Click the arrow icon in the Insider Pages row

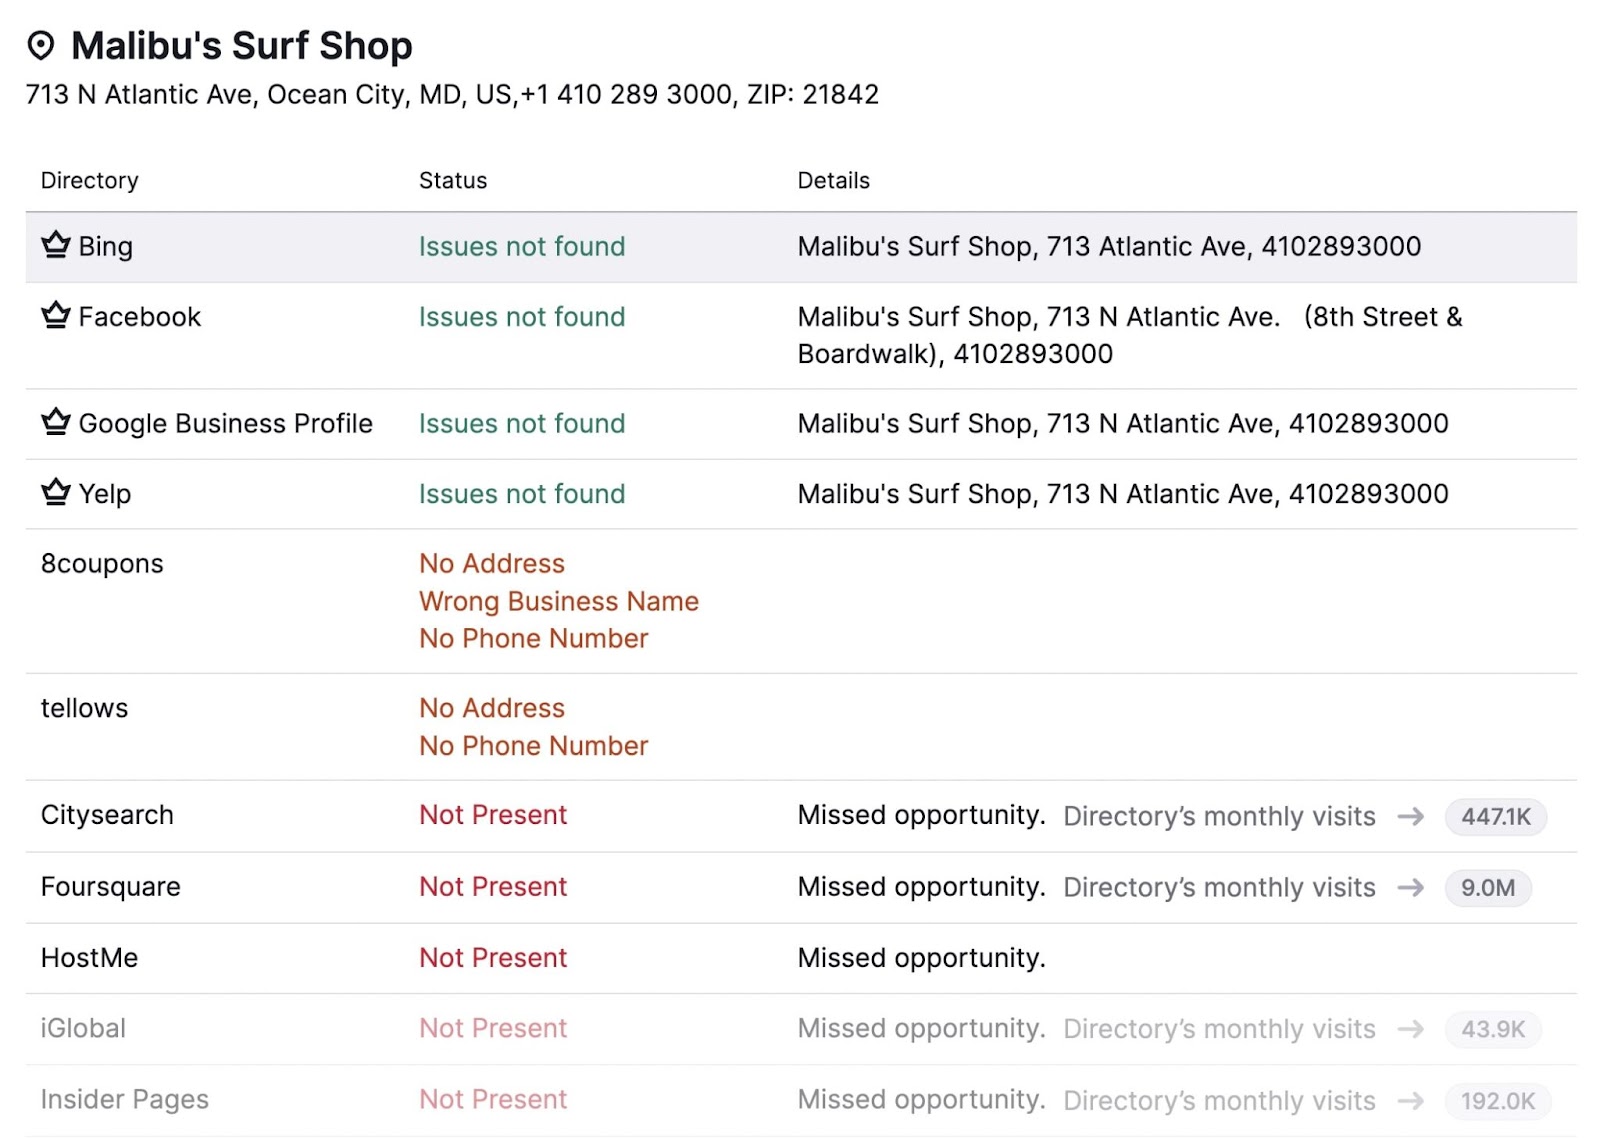point(1412,1100)
